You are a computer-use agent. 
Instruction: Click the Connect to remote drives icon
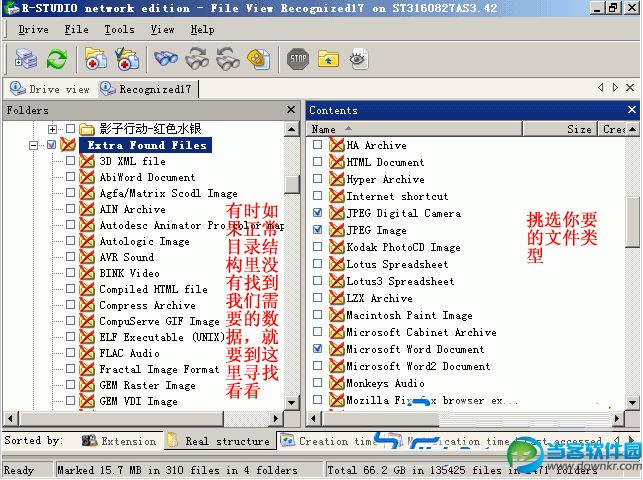pos(26,59)
